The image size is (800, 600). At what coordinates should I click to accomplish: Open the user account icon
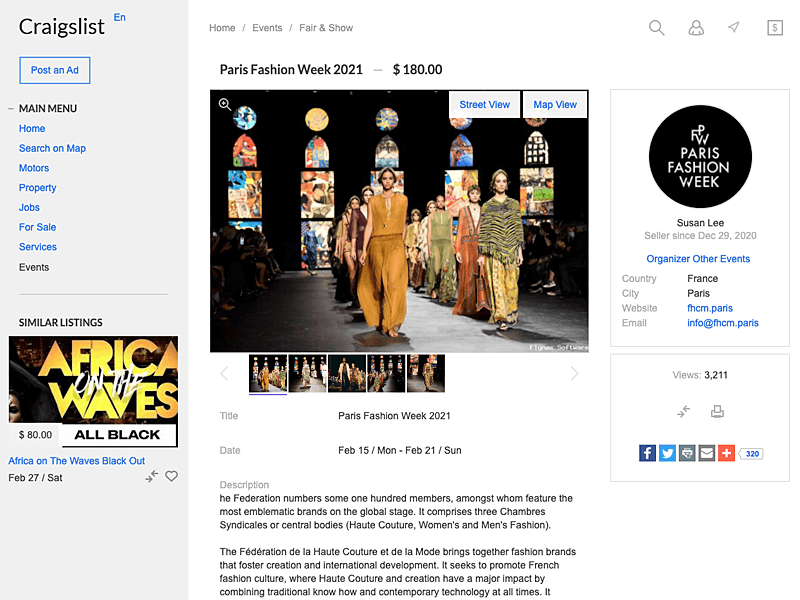coord(696,28)
